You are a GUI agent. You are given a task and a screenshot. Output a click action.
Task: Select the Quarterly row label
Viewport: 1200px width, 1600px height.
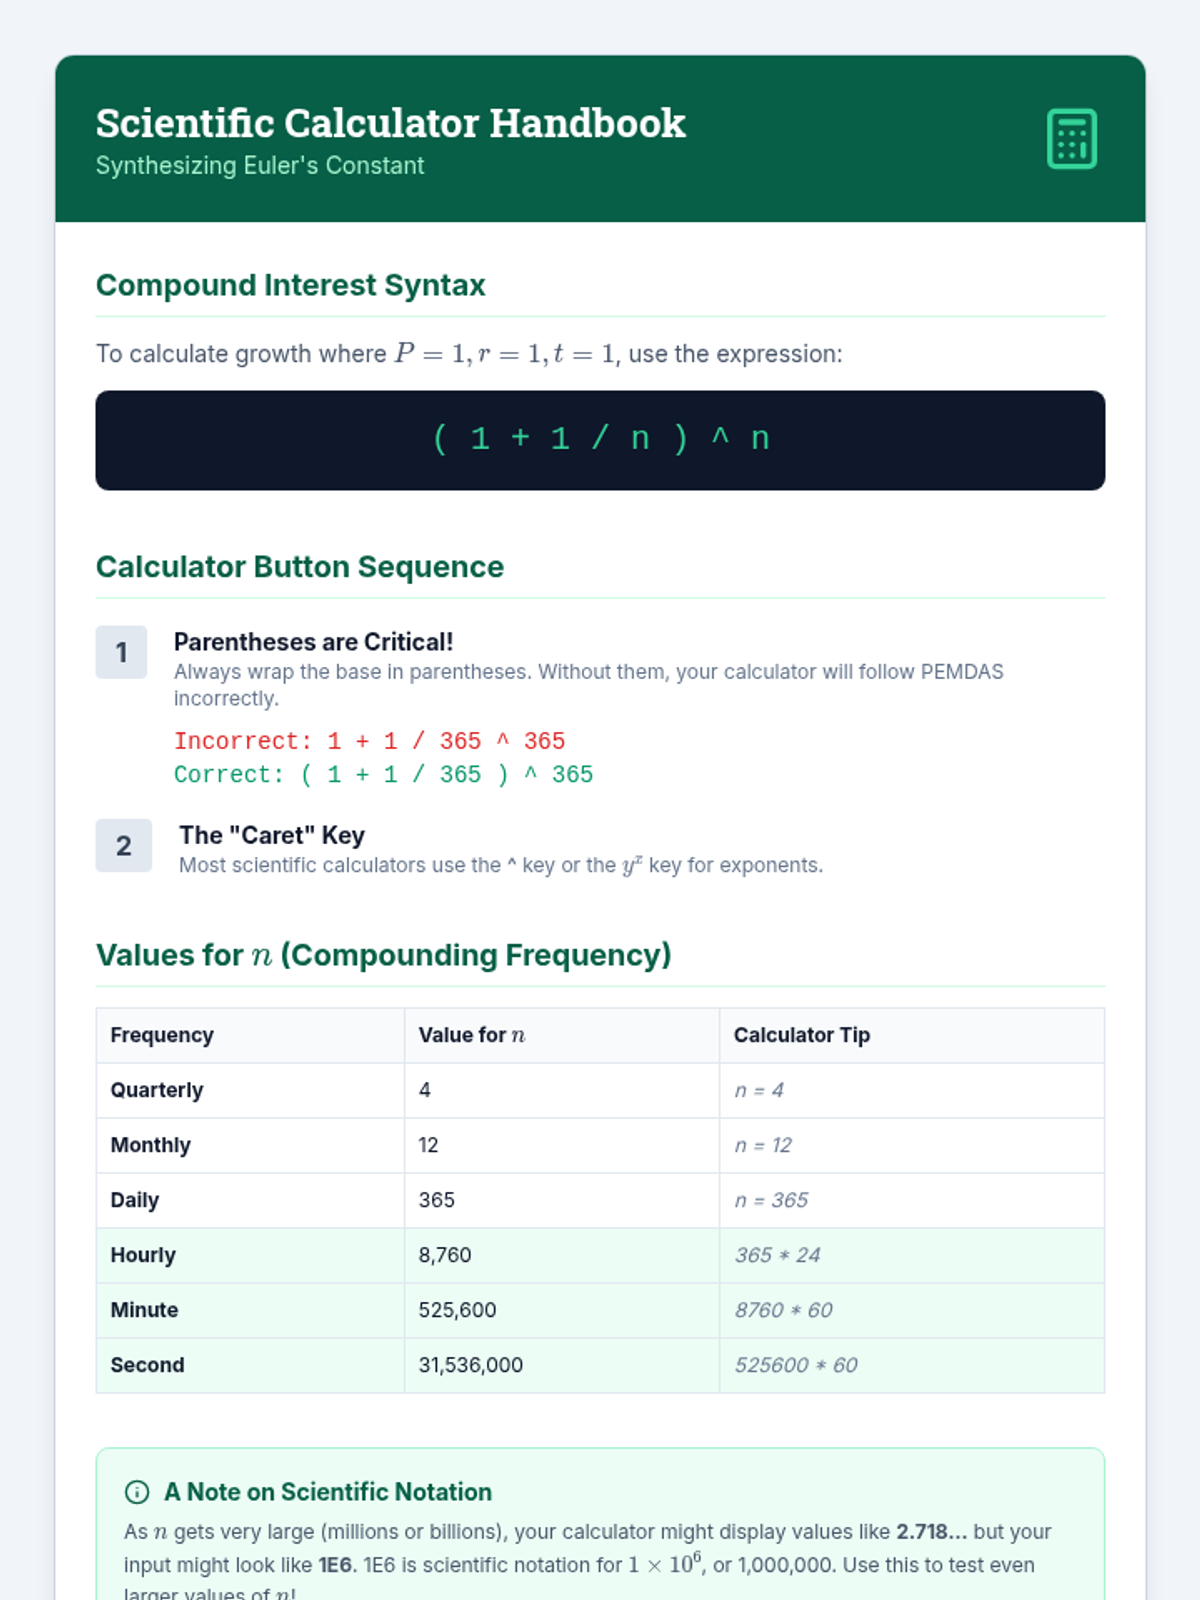[x=157, y=1090]
